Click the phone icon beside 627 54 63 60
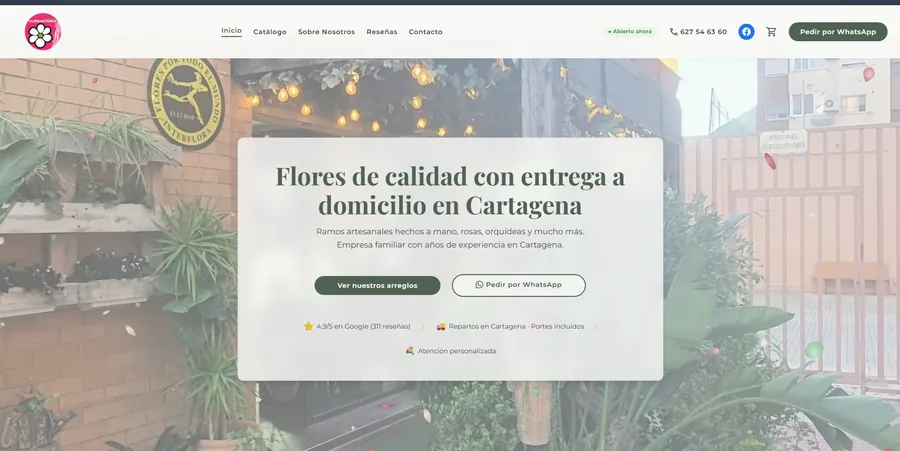This screenshot has width=900, height=451. 673,32
